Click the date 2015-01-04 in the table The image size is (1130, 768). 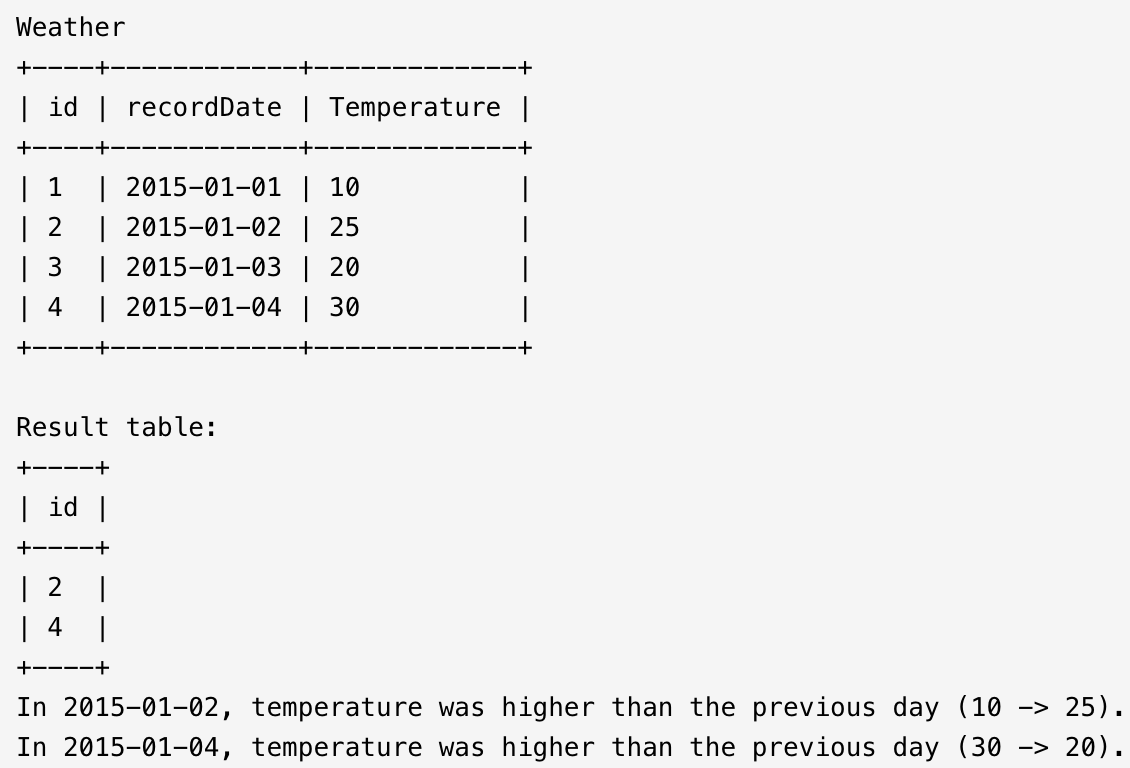(204, 308)
